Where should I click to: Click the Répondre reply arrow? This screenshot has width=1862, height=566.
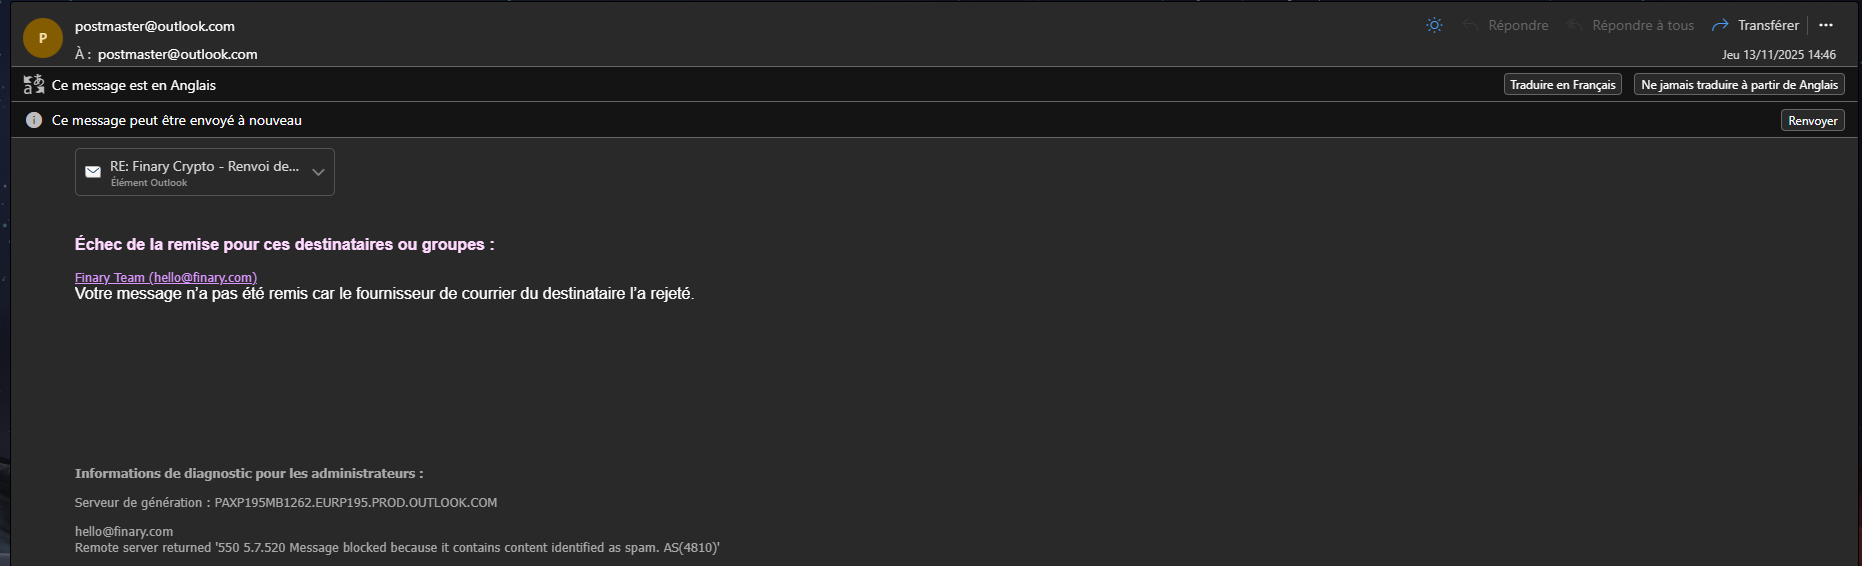(x=1471, y=25)
